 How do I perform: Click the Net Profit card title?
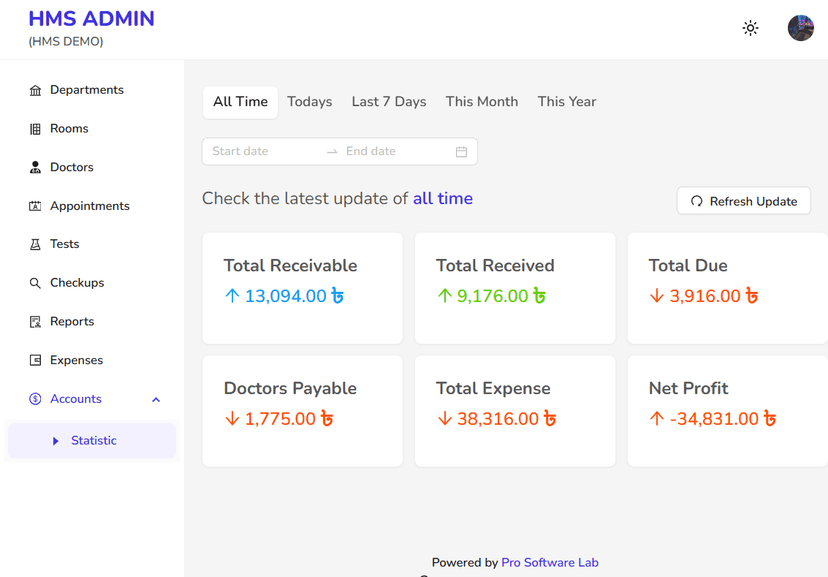(x=689, y=389)
